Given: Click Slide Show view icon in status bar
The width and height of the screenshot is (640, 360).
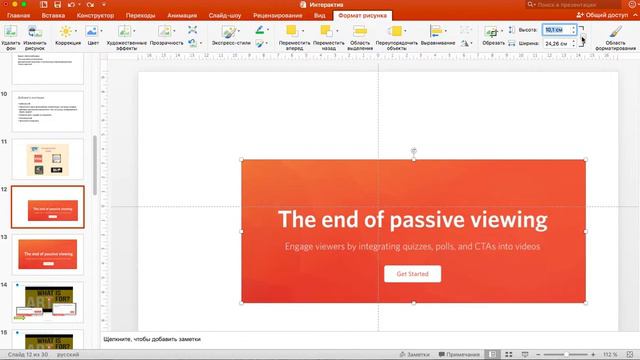Looking at the screenshot, I should 525,354.
